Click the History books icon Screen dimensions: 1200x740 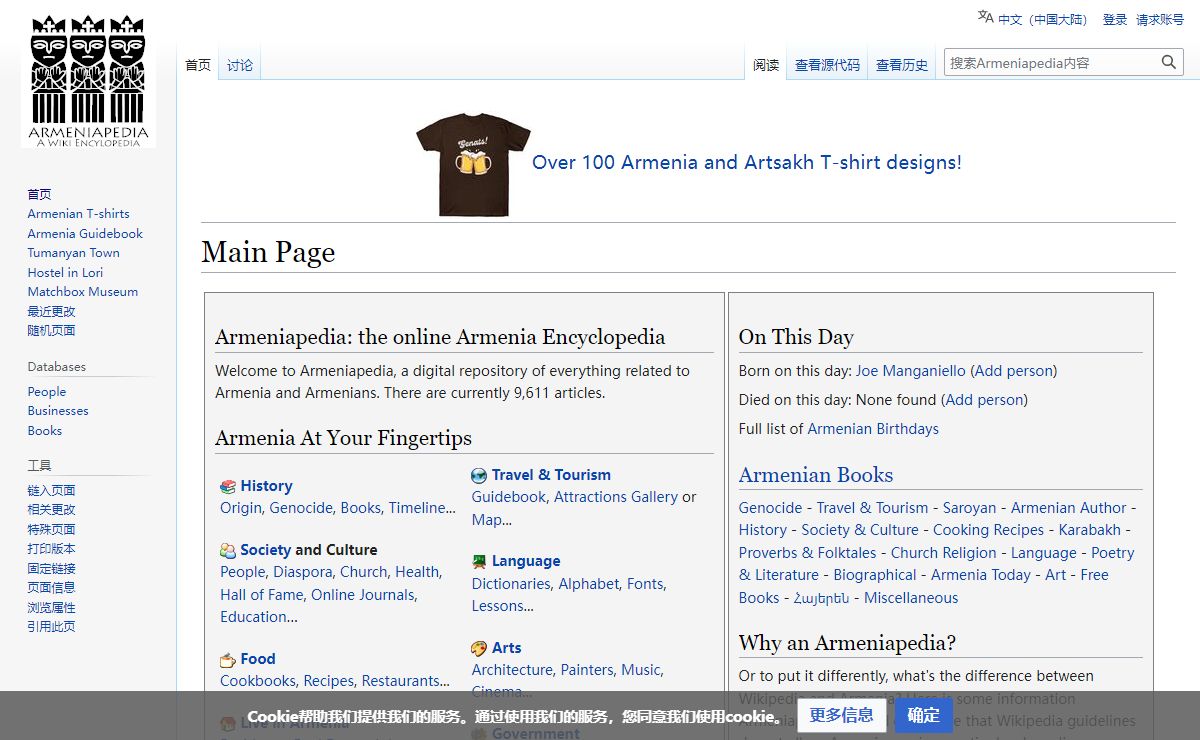(228, 487)
